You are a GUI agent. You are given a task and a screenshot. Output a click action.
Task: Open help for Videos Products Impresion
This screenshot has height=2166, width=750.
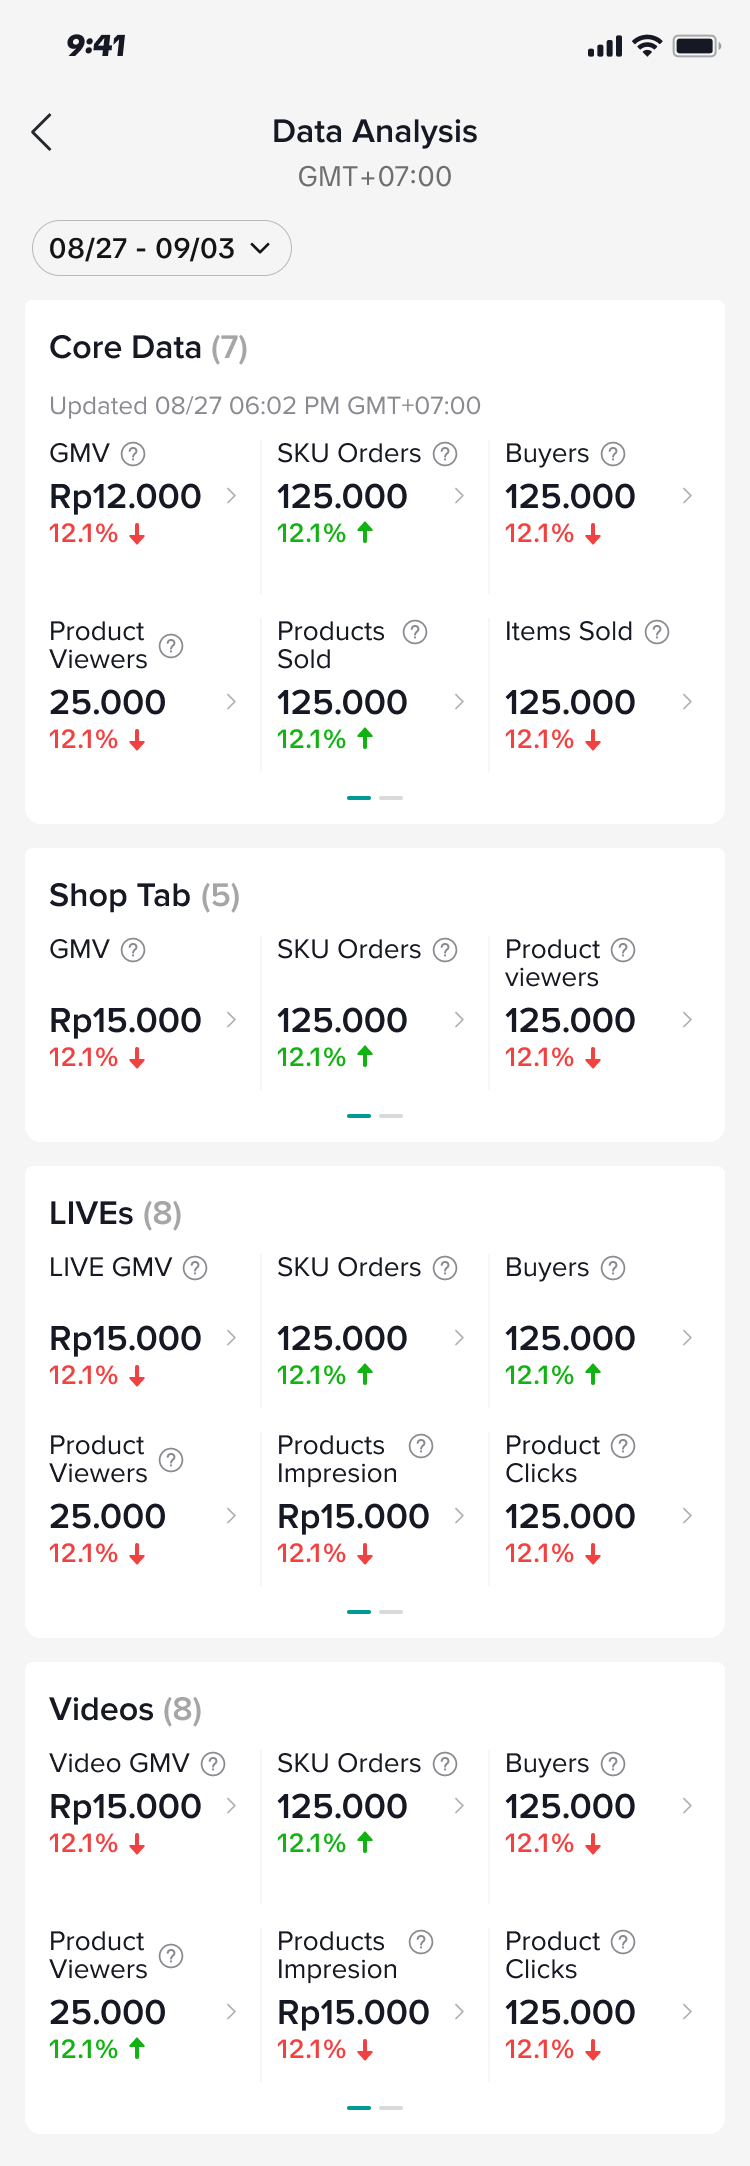[x=421, y=1942]
